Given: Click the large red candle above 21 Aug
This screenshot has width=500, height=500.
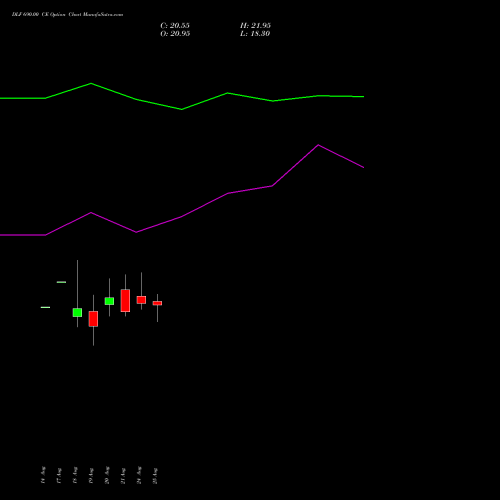Looking at the screenshot, I should click(x=125, y=300).
